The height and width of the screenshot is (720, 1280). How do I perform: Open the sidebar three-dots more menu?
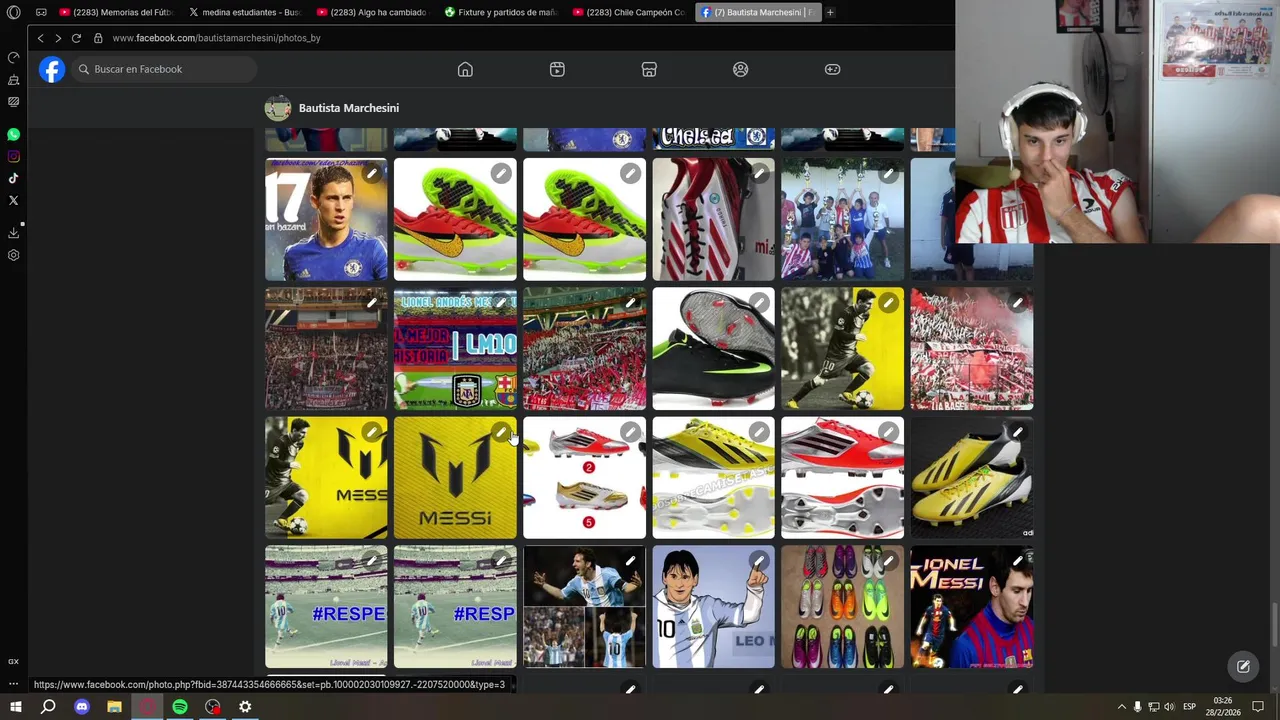click(14, 684)
